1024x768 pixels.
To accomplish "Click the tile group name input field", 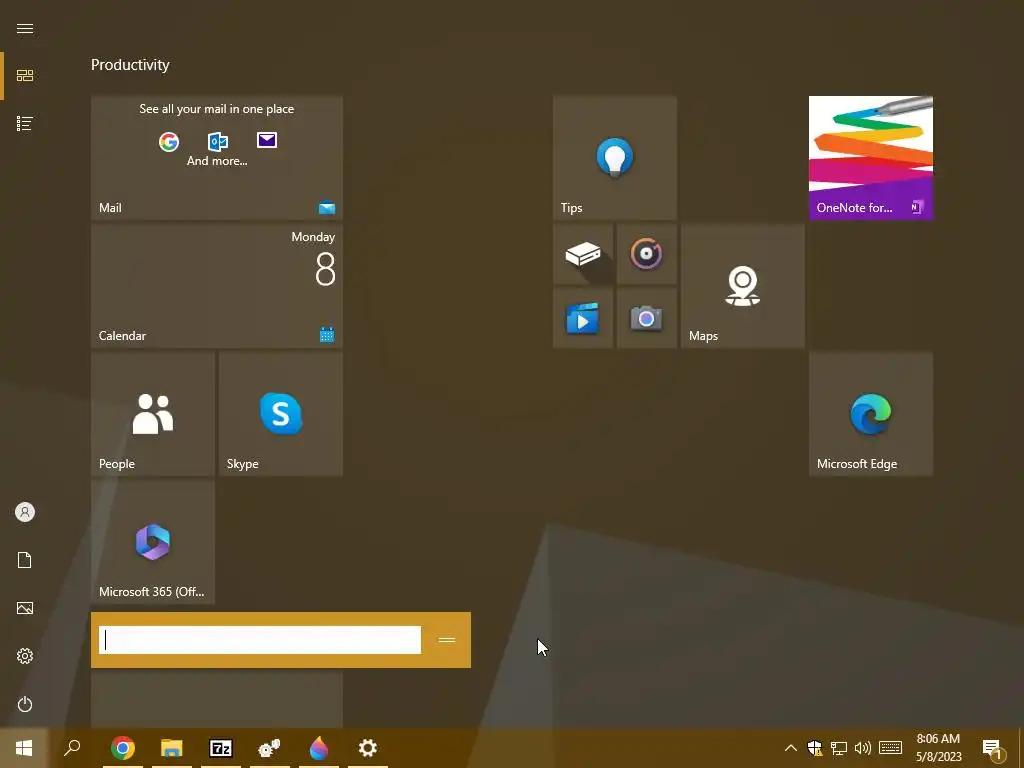I will pyautogui.click(x=260, y=640).
